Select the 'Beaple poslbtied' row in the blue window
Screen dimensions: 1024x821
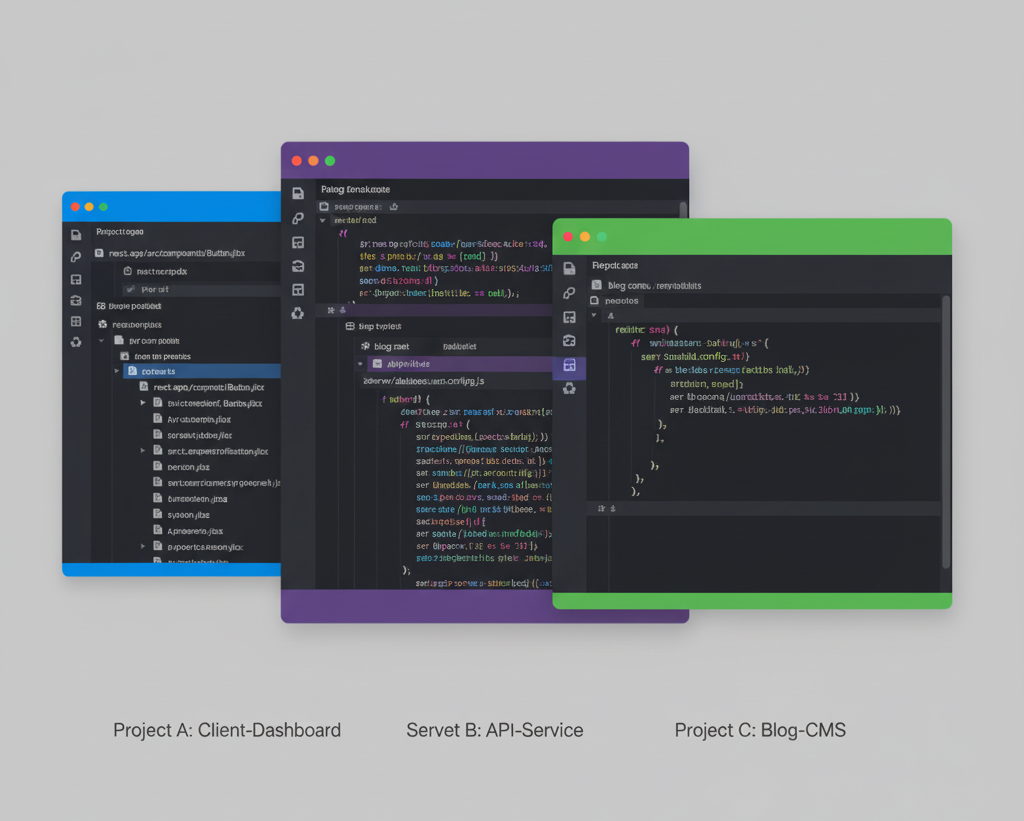[x=129, y=306]
